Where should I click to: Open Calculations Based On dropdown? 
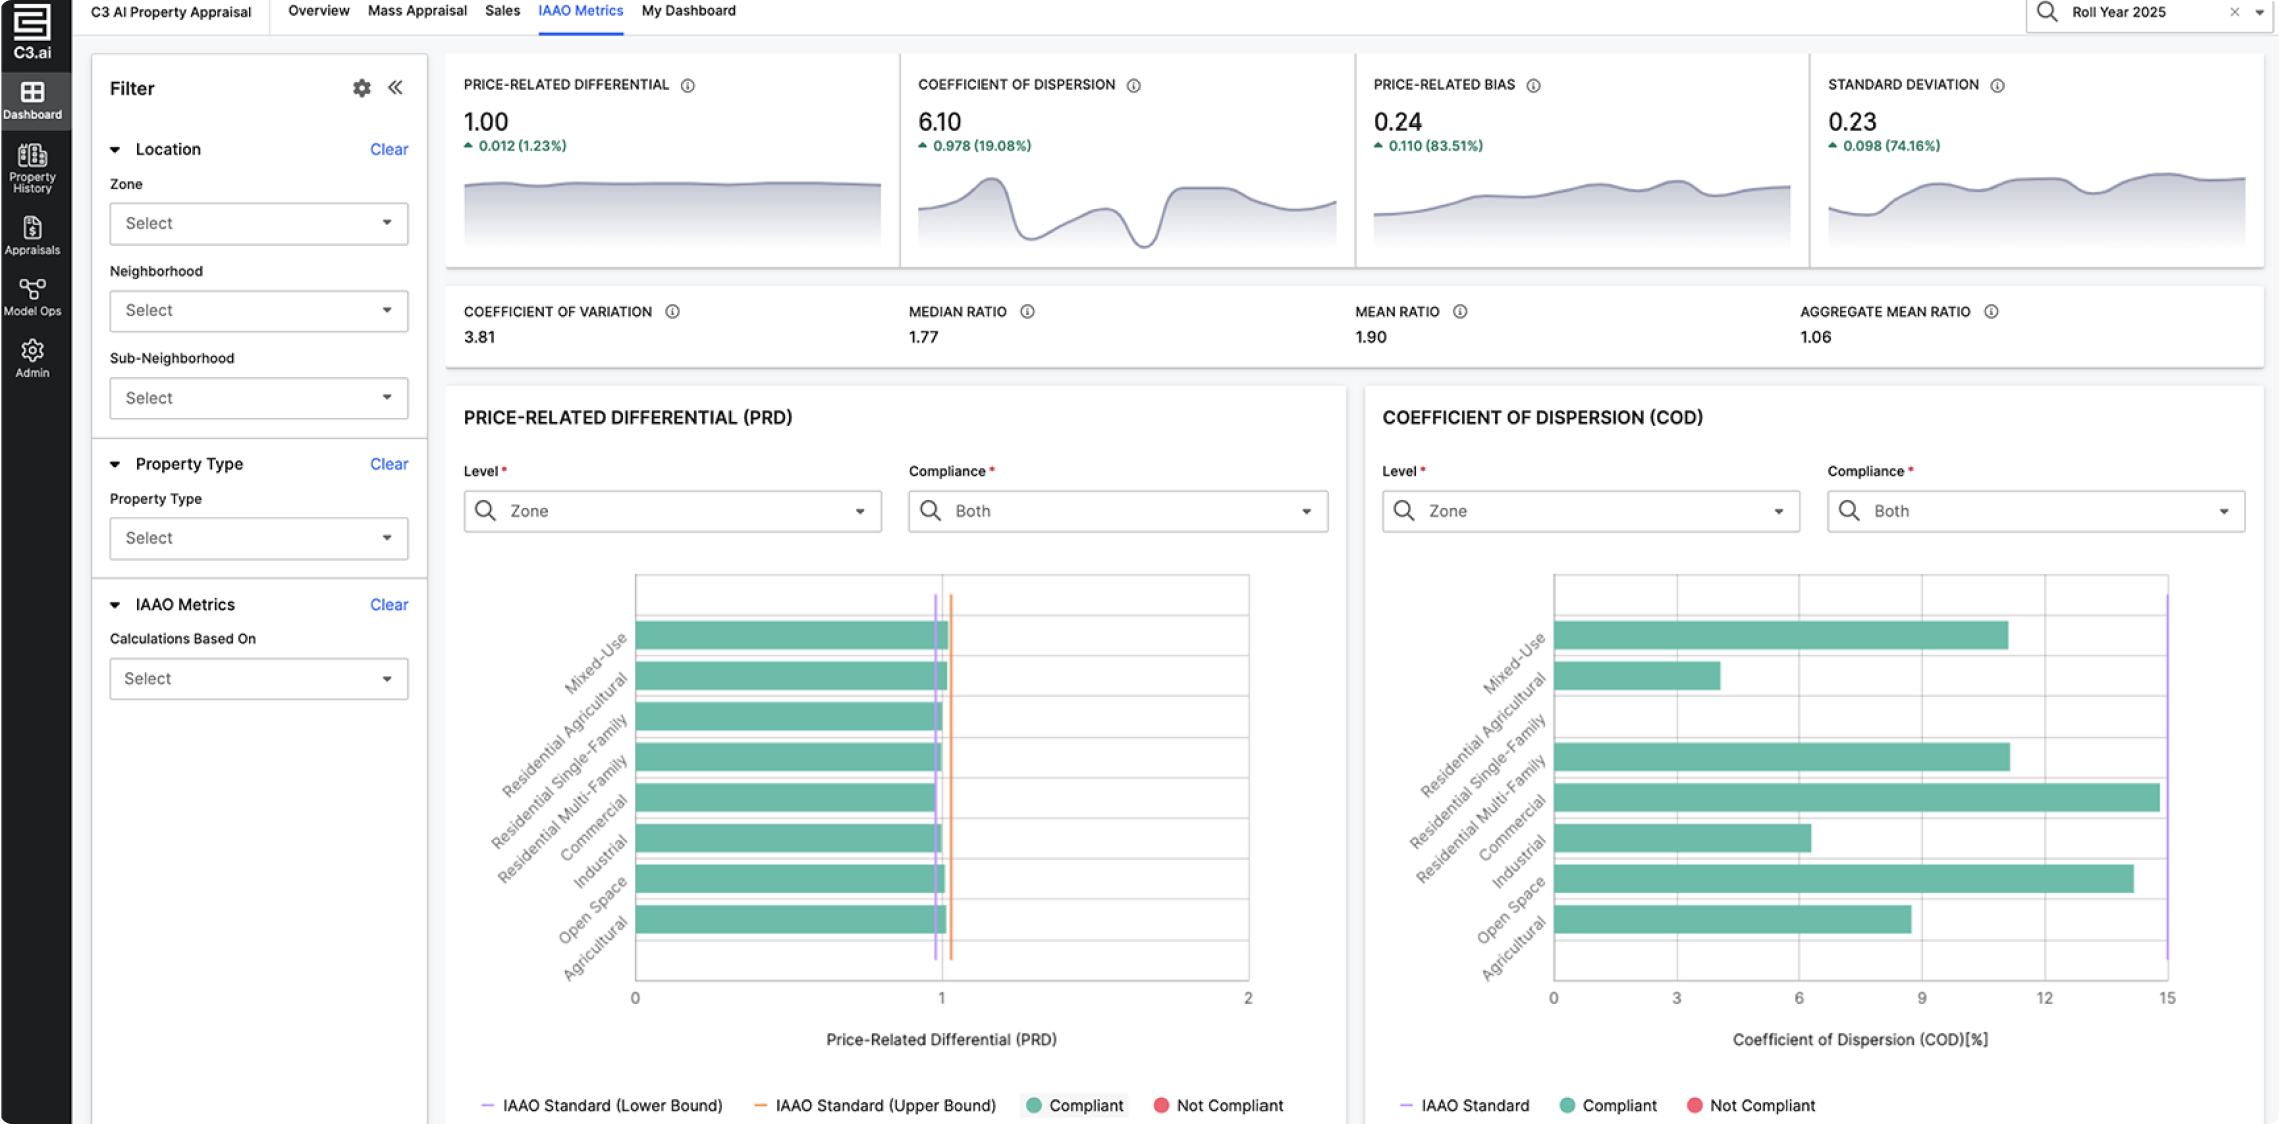click(x=259, y=679)
